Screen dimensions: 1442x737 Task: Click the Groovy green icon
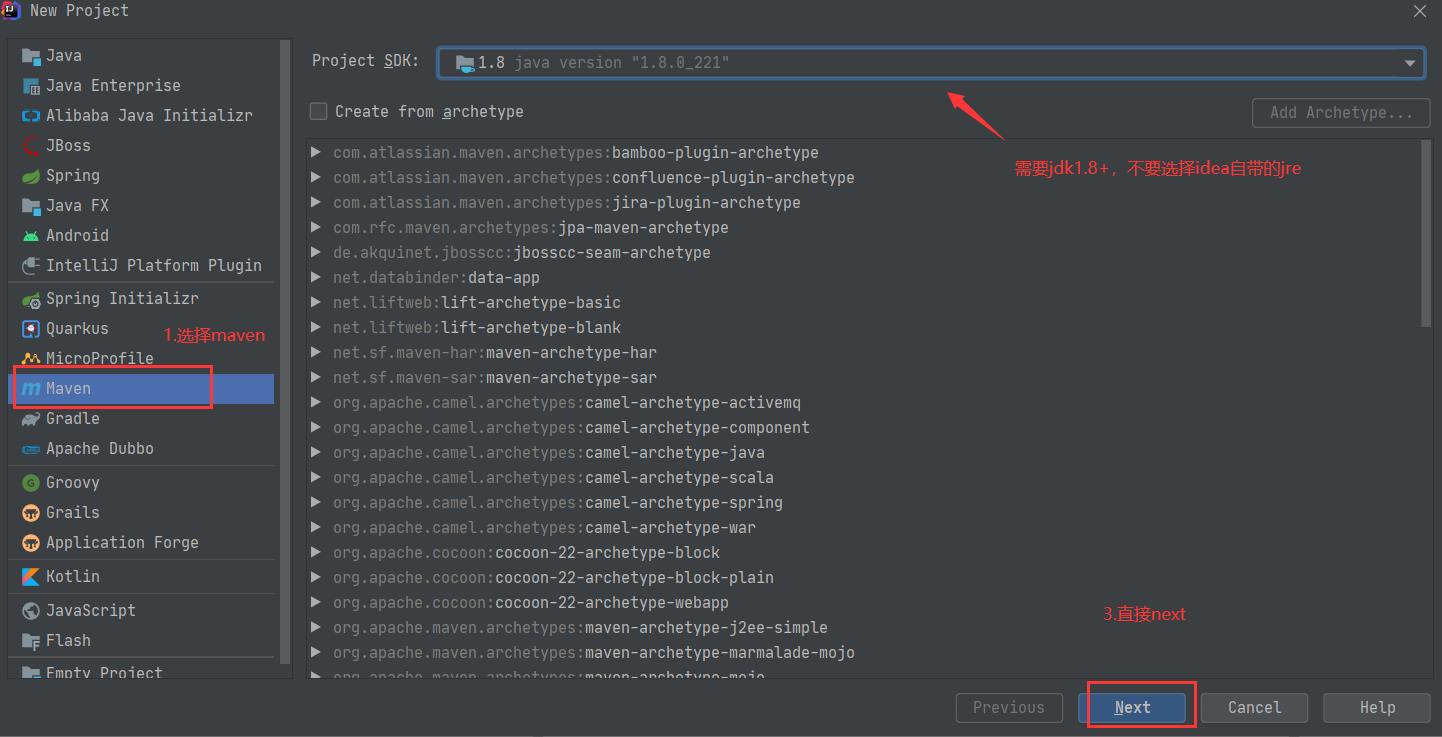pyautogui.click(x=30, y=483)
